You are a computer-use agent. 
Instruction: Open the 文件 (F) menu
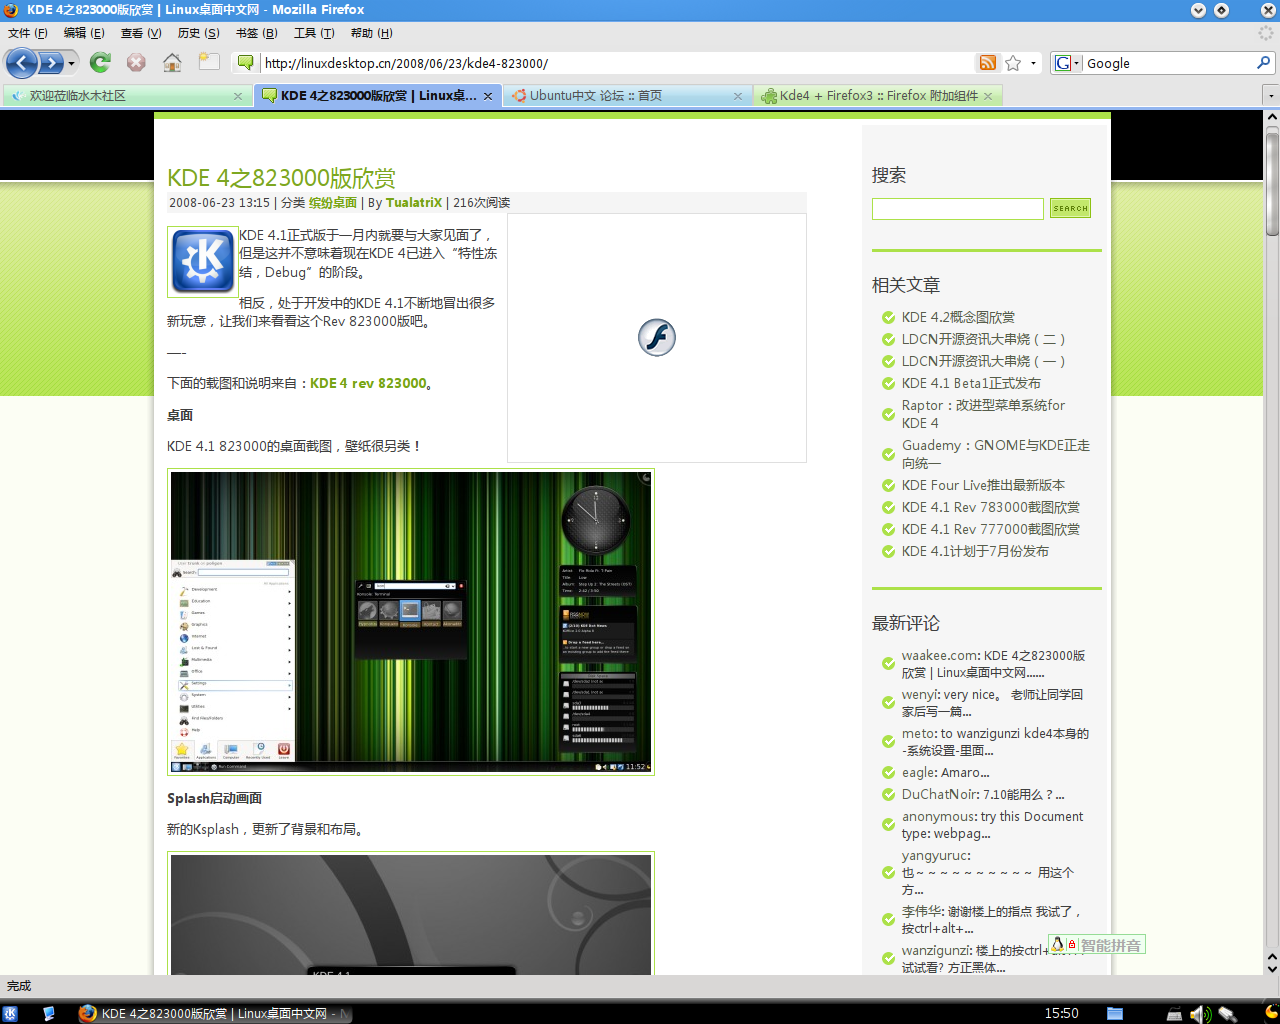pos(28,33)
